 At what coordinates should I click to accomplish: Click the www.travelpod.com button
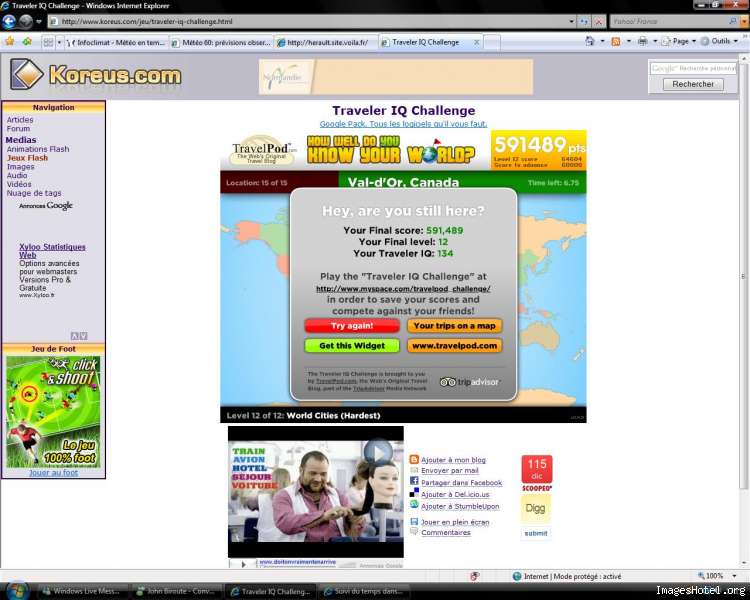(x=454, y=346)
